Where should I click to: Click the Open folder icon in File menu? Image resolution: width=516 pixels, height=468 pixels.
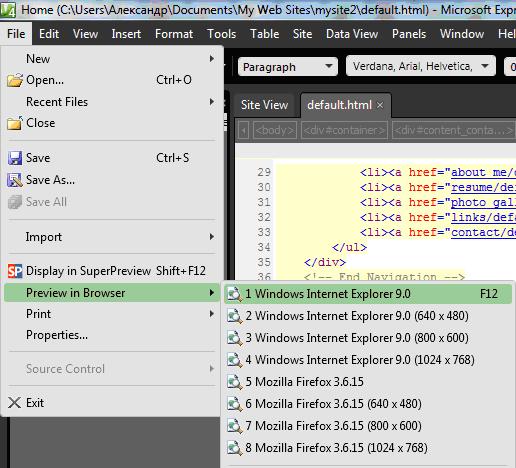tap(15, 80)
